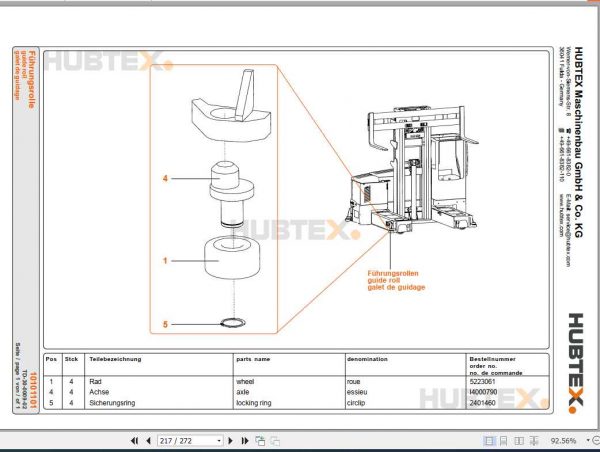600x452 pixels.
Task: Go to the first page
Action: point(134,441)
